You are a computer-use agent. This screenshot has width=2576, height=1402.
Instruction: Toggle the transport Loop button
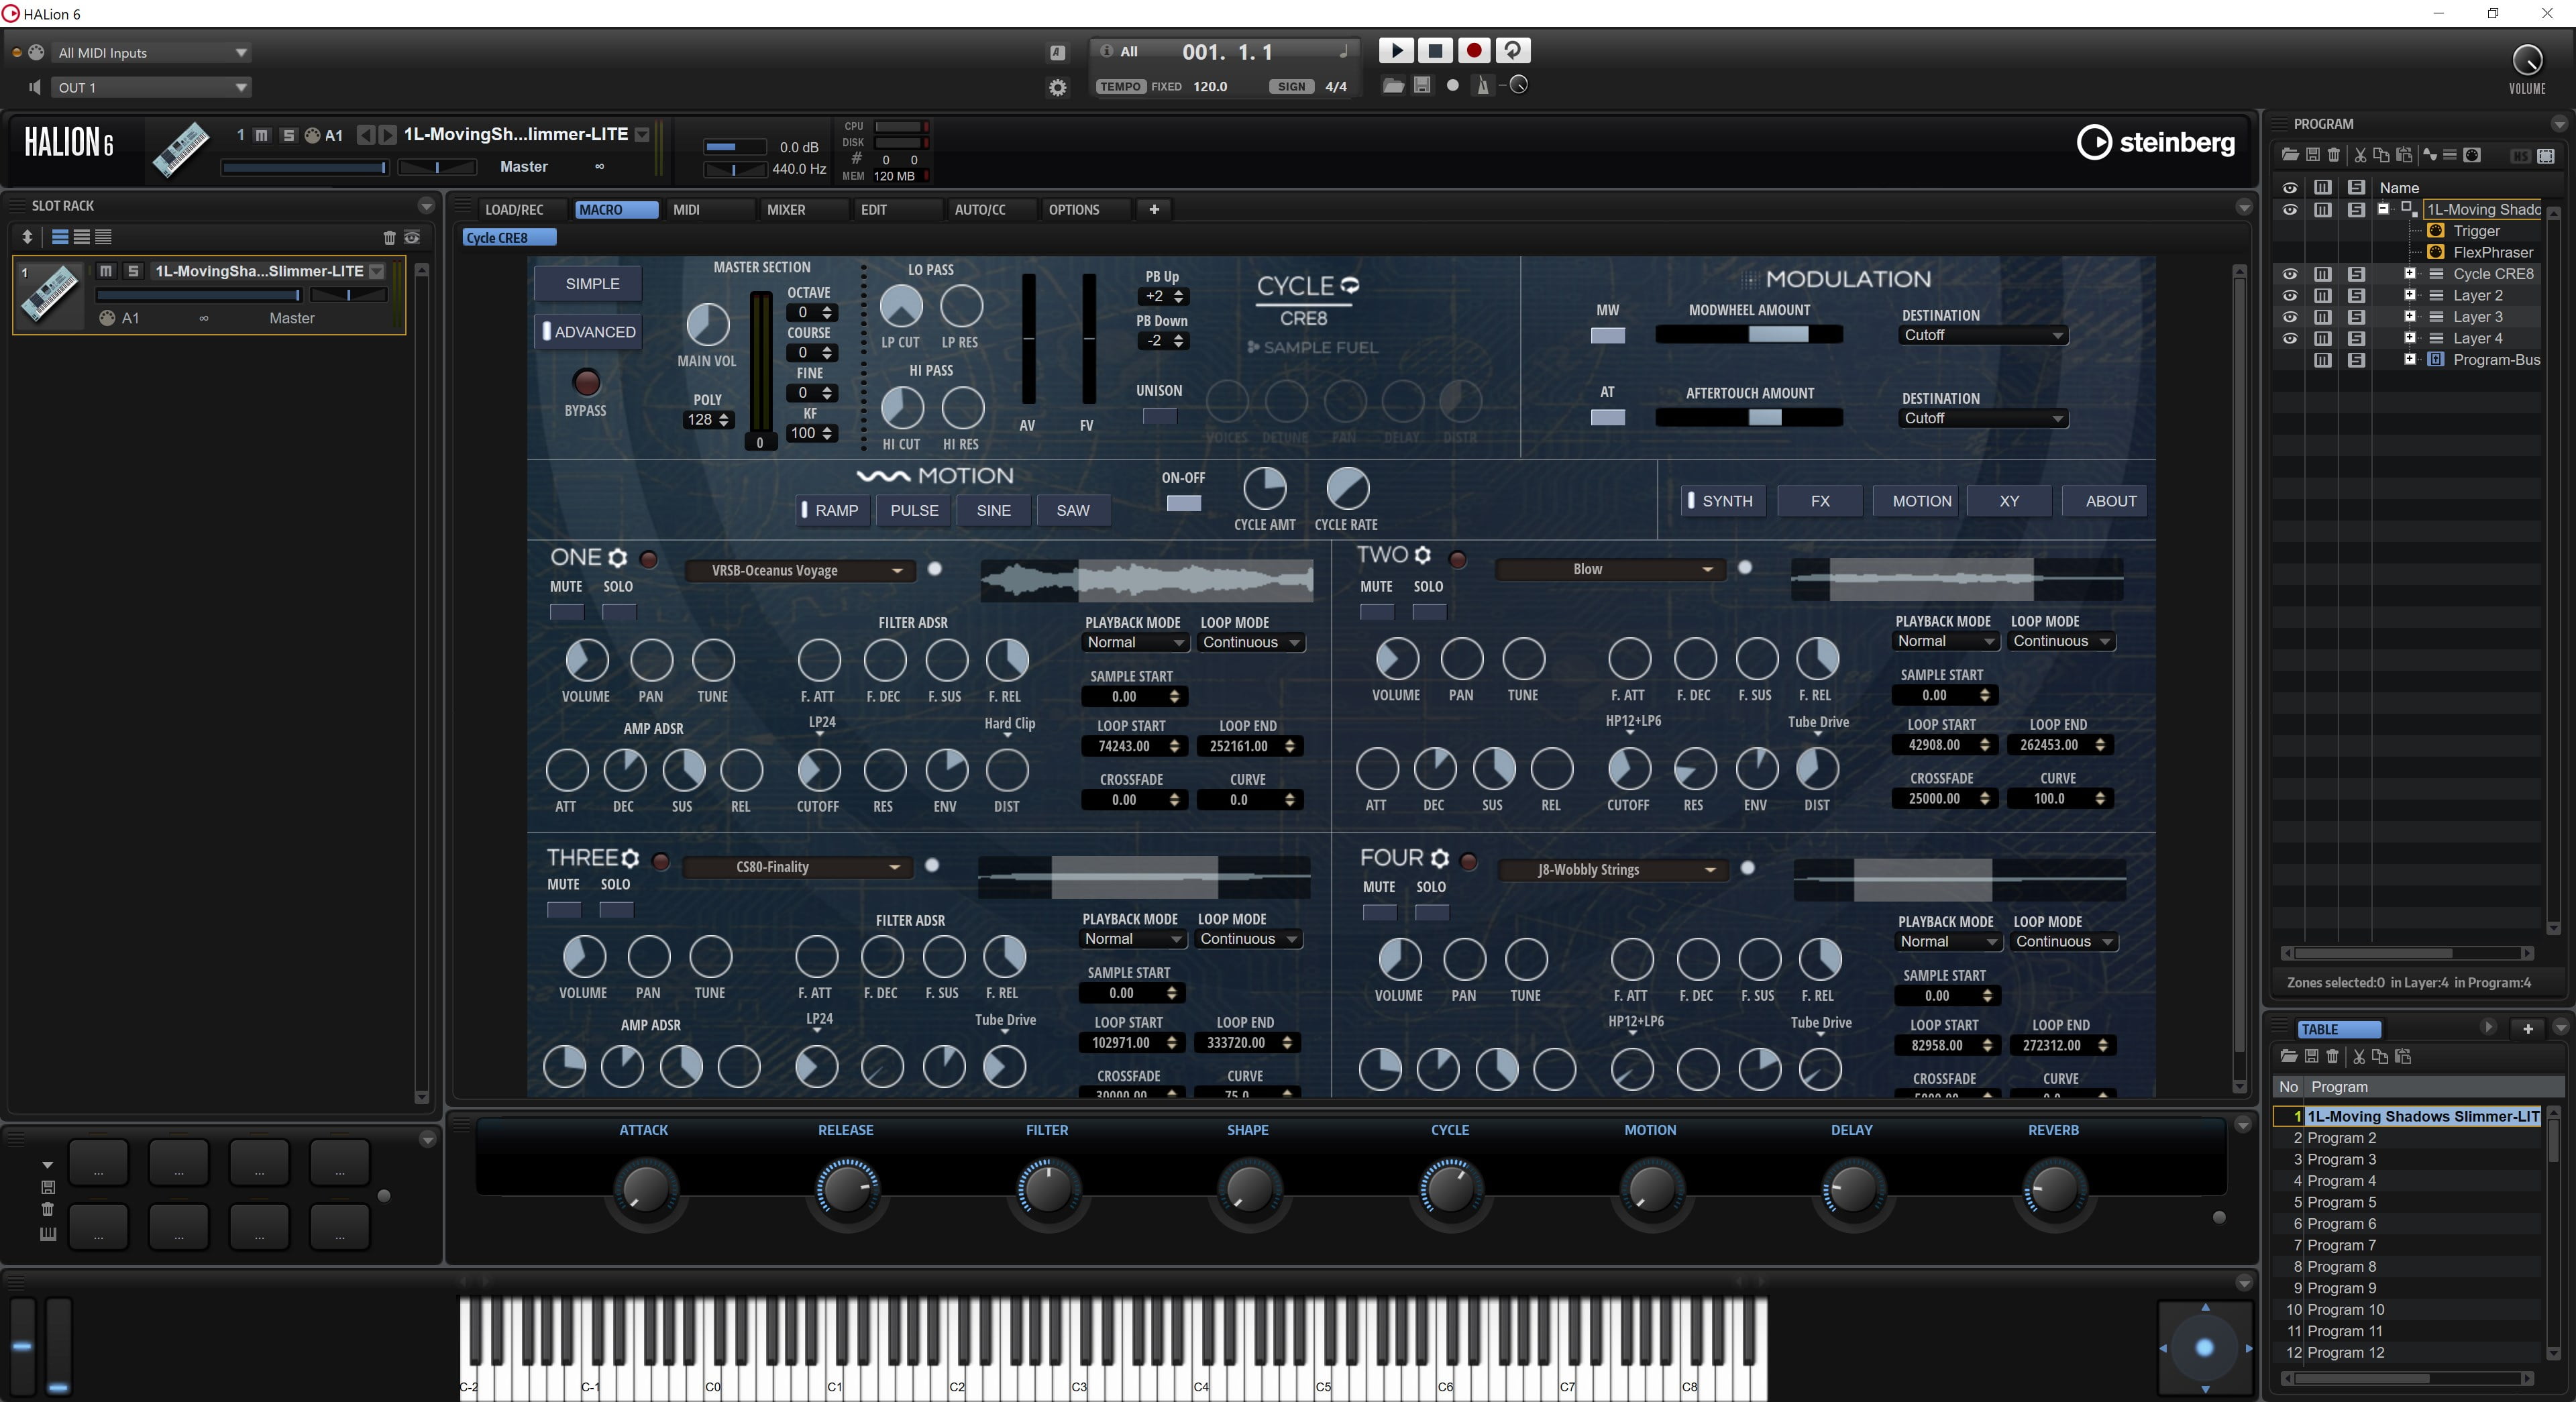point(1512,50)
